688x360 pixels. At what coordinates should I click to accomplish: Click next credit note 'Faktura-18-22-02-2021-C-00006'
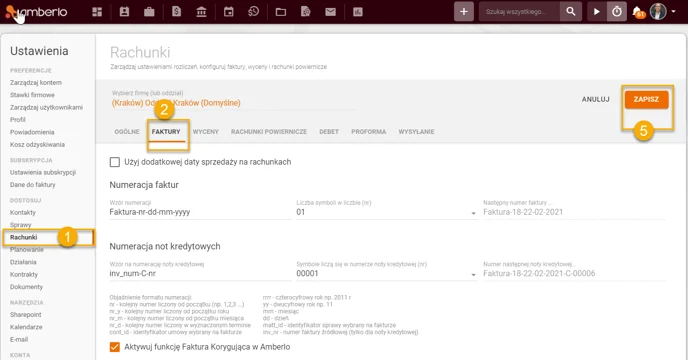[539, 274]
